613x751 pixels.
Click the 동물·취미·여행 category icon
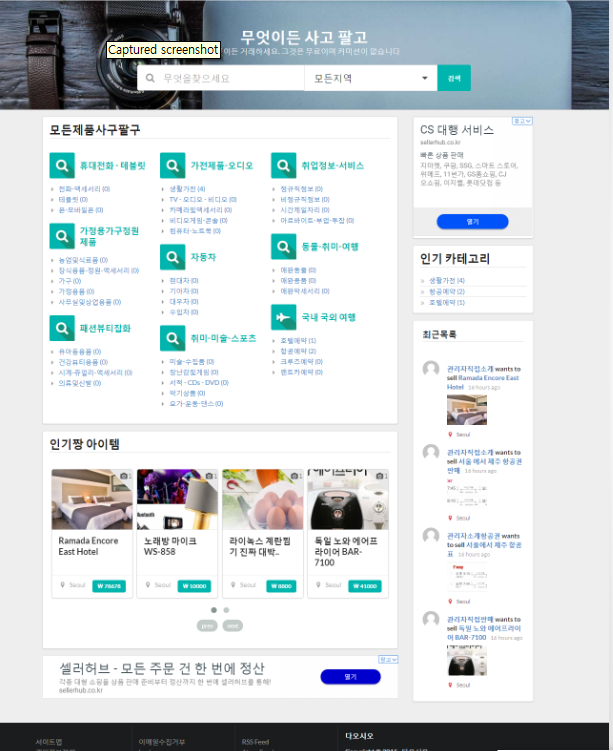(283, 246)
